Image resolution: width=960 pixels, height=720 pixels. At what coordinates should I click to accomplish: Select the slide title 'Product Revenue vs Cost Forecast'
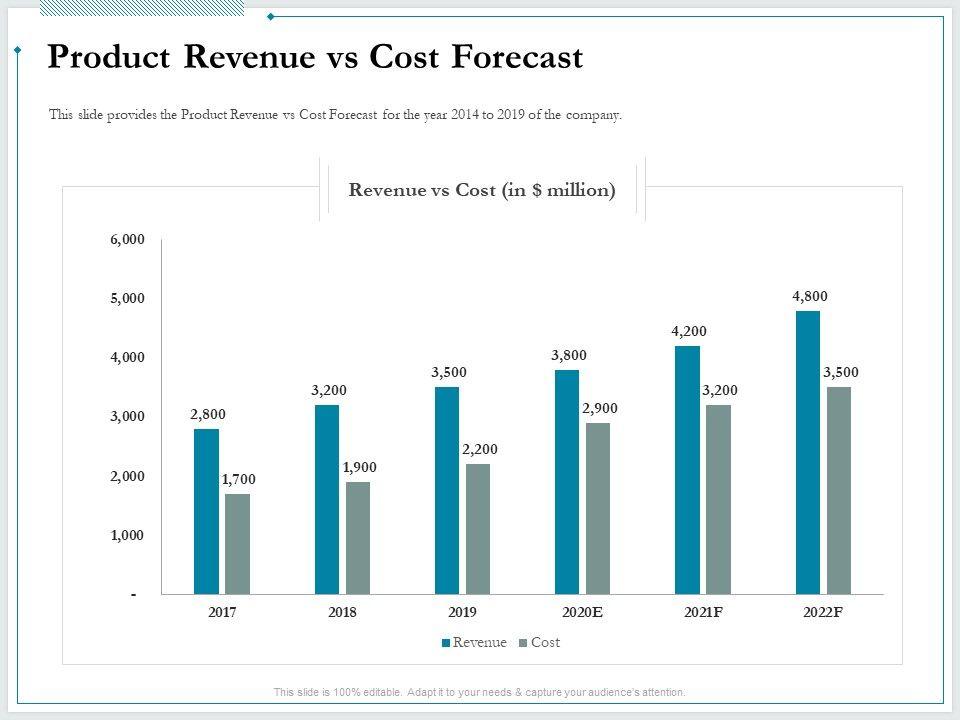pos(315,58)
